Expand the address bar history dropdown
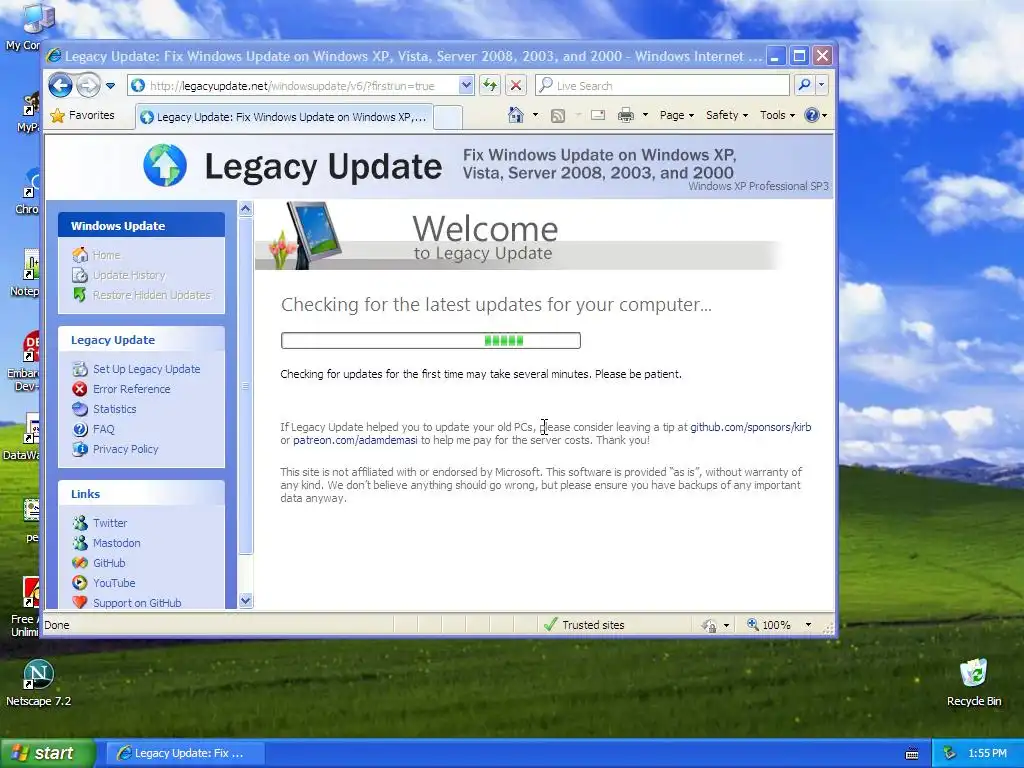 [466, 86]
